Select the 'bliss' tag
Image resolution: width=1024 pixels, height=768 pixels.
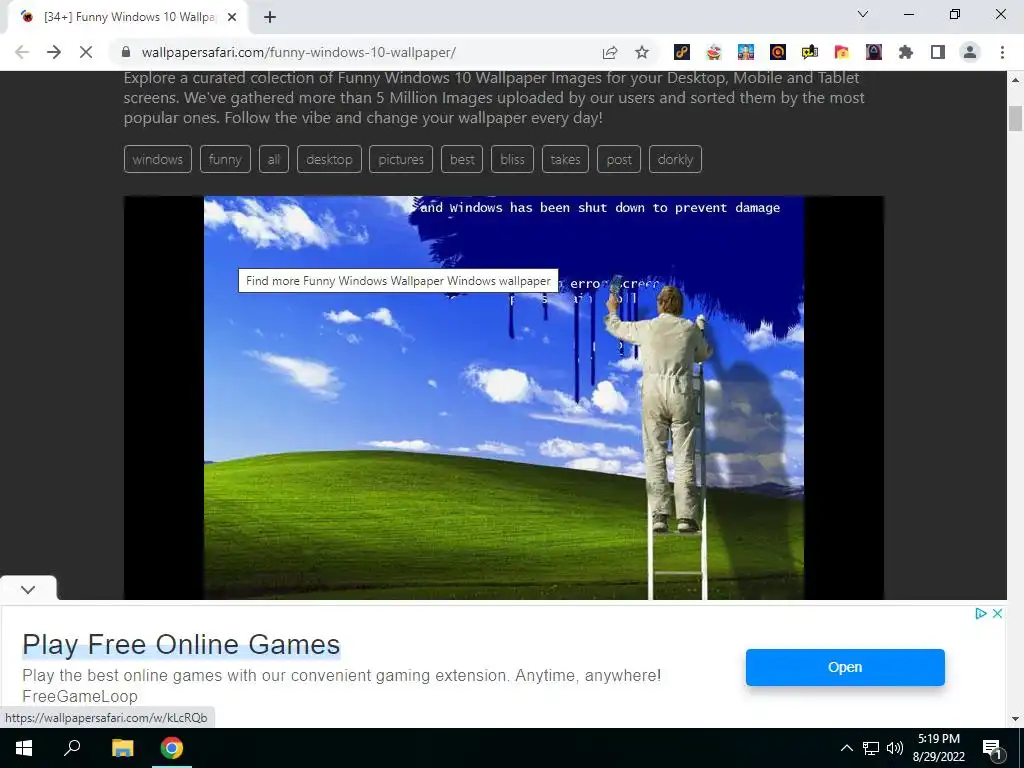pos(513,159)
